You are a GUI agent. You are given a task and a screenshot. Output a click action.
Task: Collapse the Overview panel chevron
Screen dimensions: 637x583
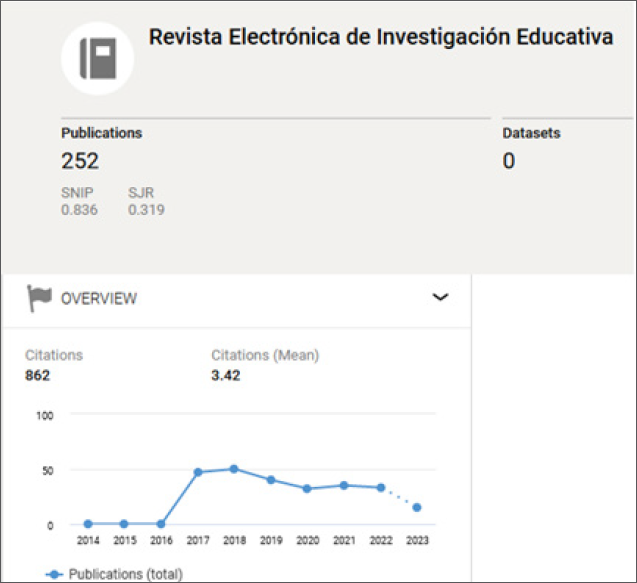(439, 297)
